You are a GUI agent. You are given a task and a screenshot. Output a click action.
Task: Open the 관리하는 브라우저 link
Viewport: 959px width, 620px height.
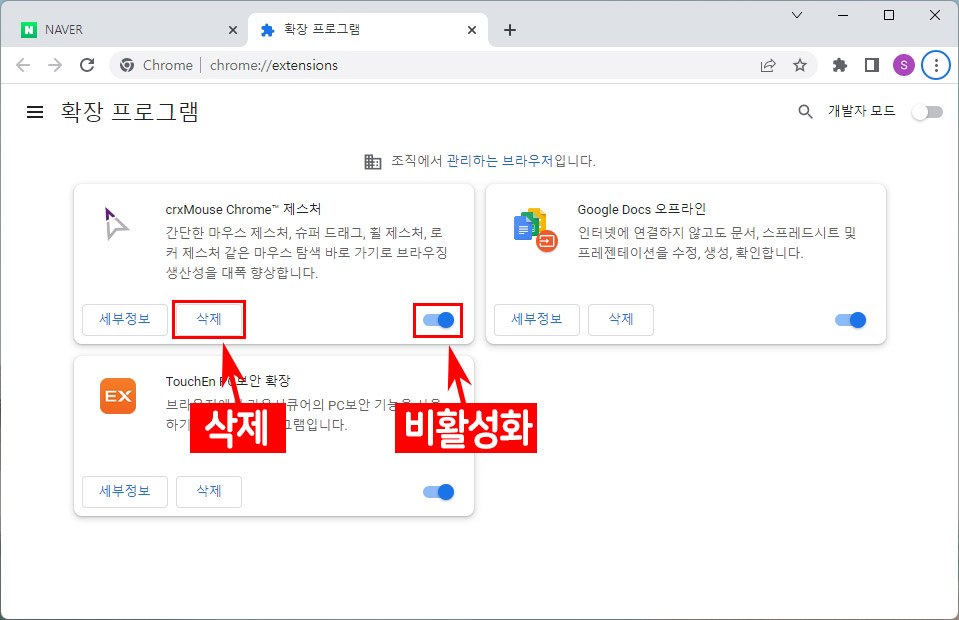click(x=500, y=161)
